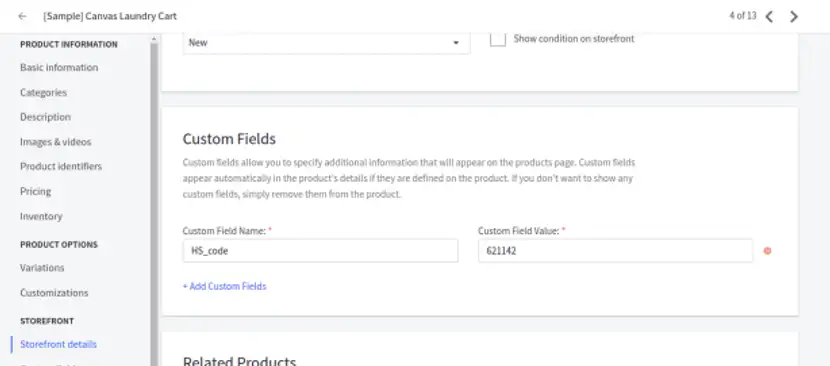Open Inventory section
The image size is (830, 366).
click(x=41, y=216)
